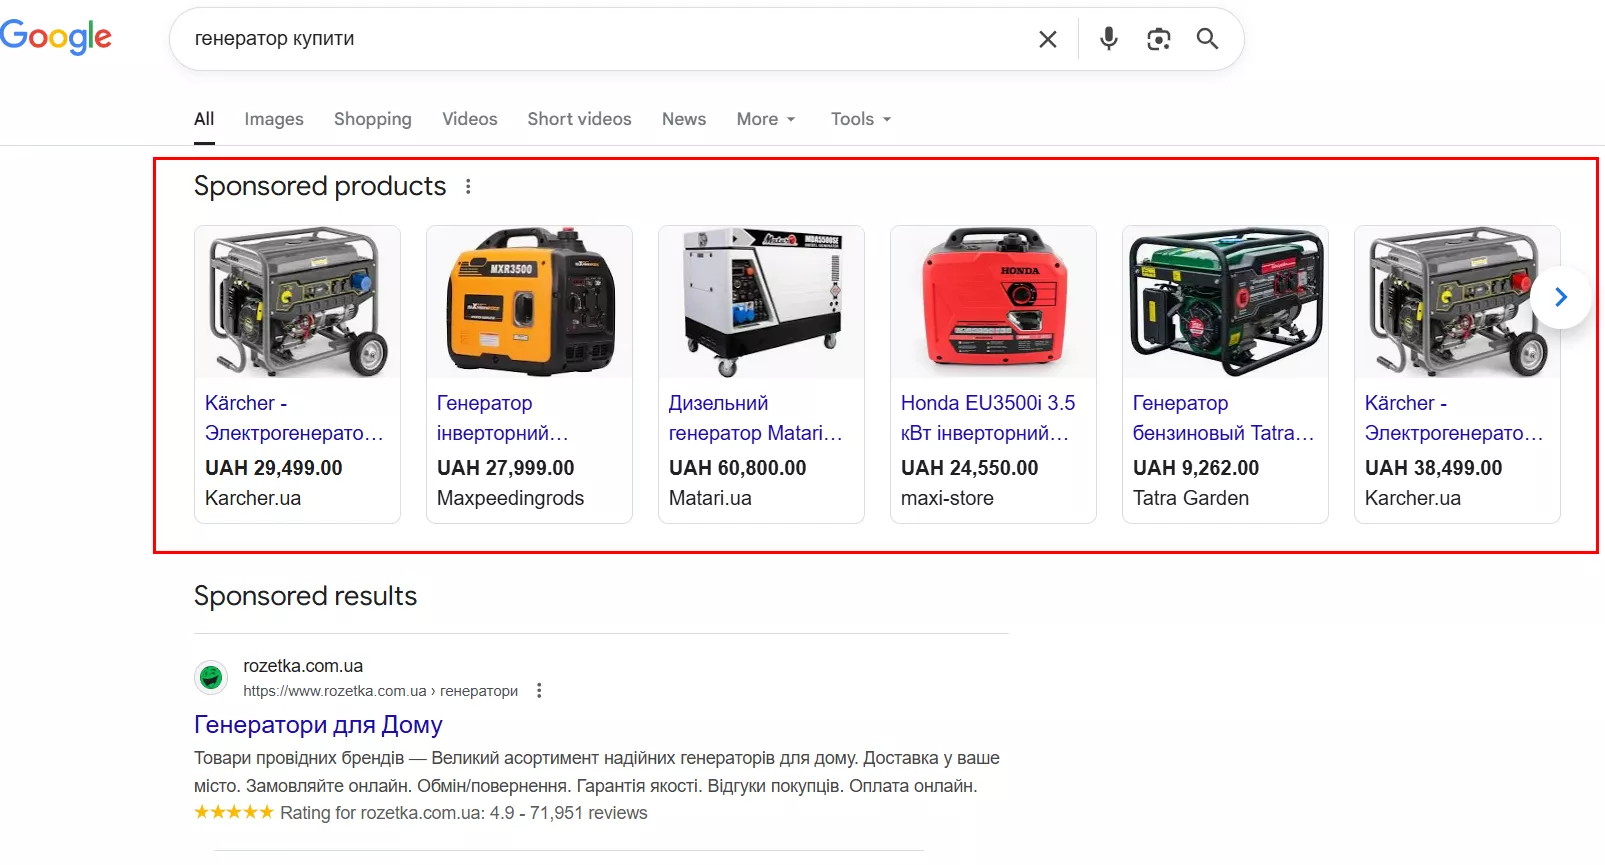Open the 'Генератори для Дому' result title
Screen dimensions: 1605x865
318,725
